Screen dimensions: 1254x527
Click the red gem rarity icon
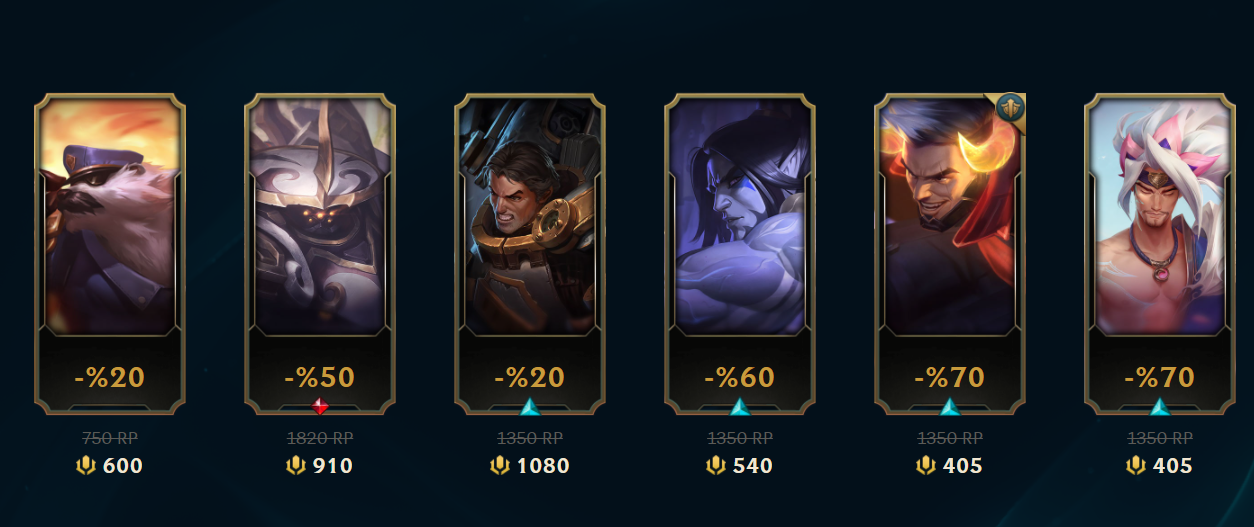[320, 406]
